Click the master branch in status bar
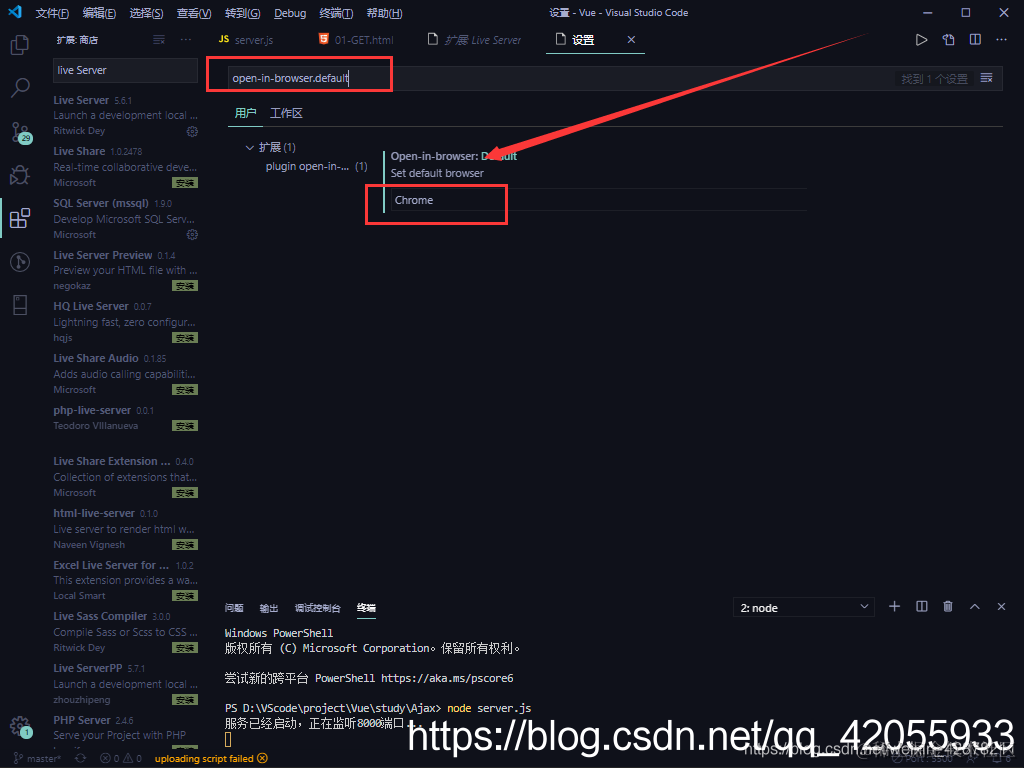 (37, 758)
